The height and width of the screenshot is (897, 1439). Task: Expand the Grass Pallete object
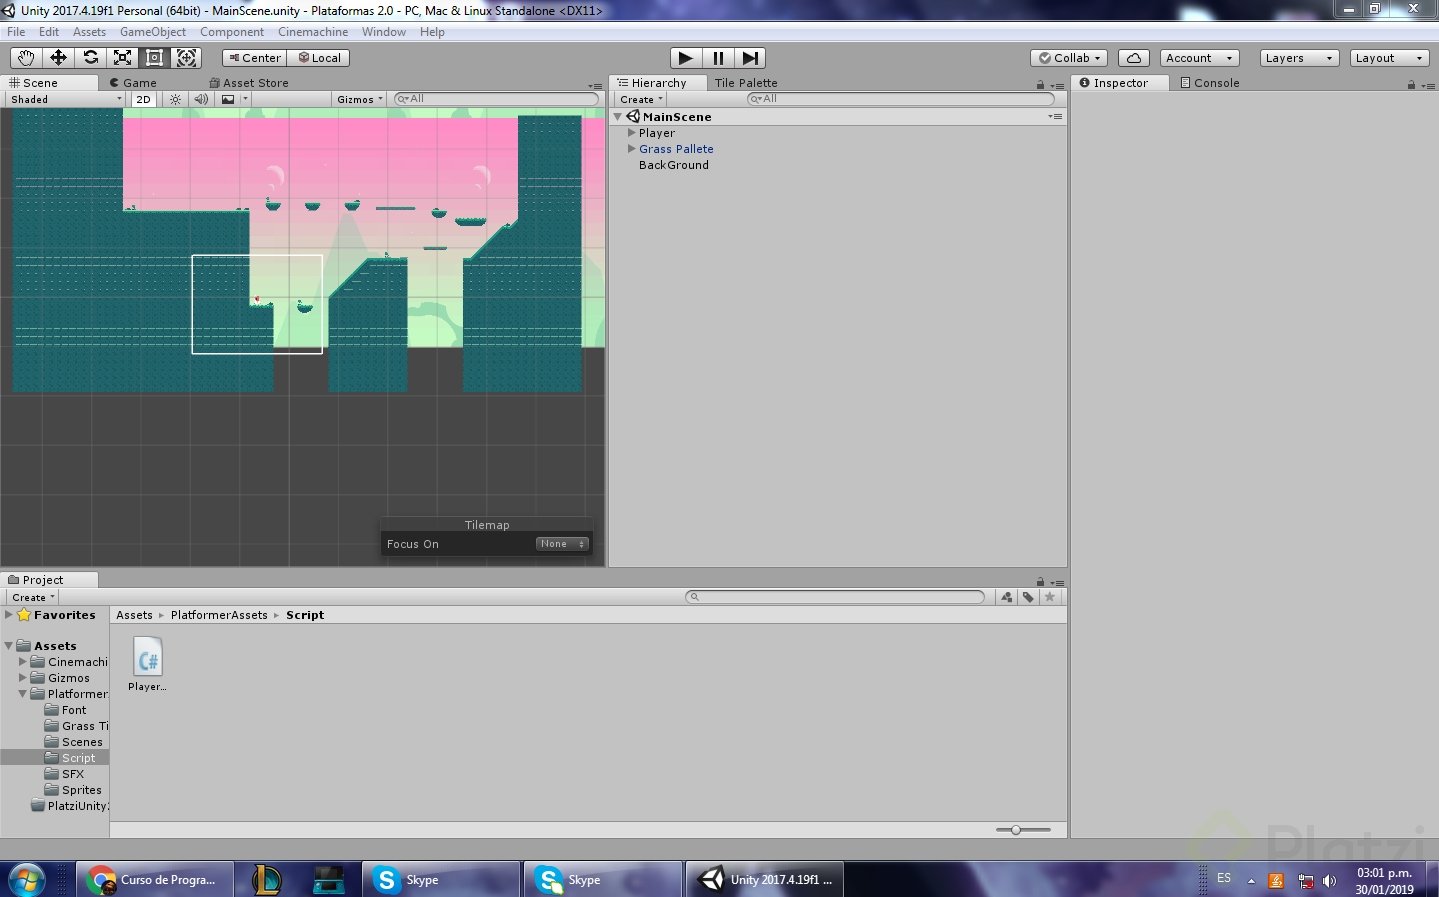tap(632, 149)
